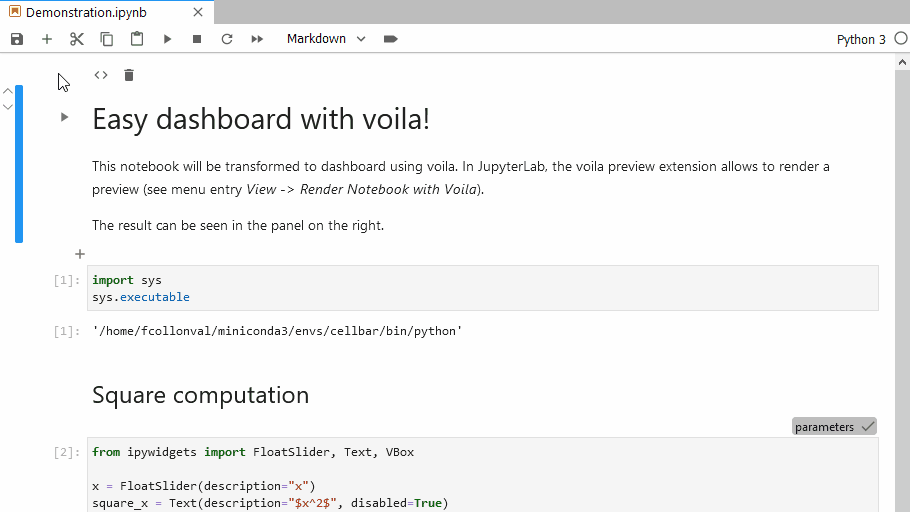Click the 'import sys' code cell
Screen dimensions: 910x512
(483, 289)
